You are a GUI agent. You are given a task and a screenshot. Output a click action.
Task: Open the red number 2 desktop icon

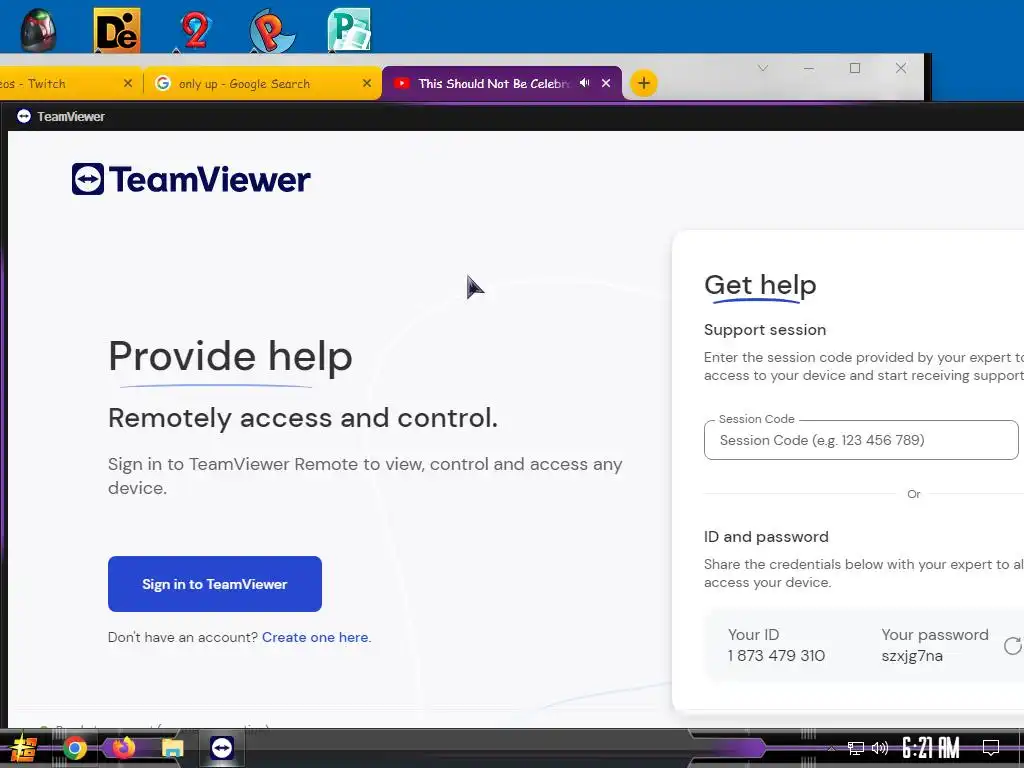195,30
